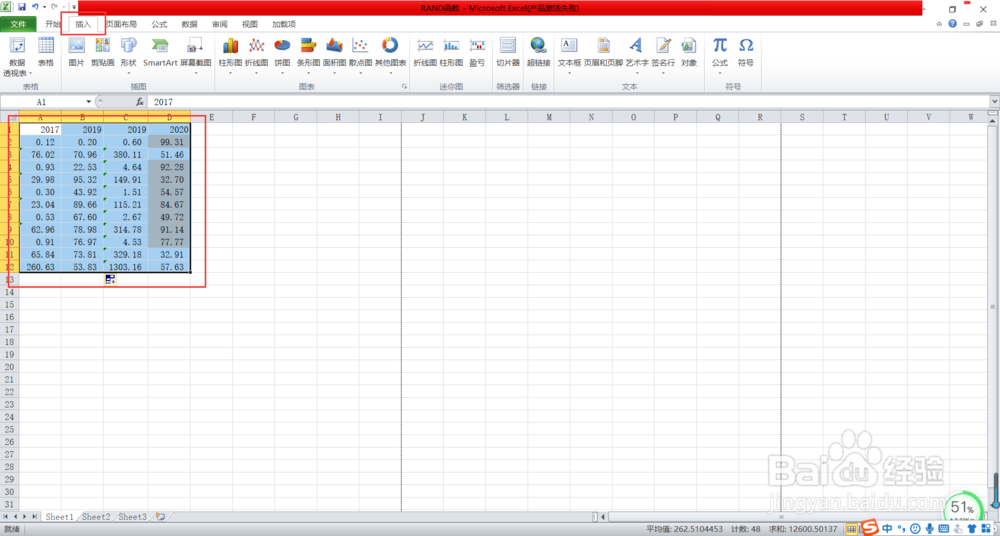Undo the last action
Viewport: 1000px width, 536px height.
pyautogui.click(x=36, y=7)
